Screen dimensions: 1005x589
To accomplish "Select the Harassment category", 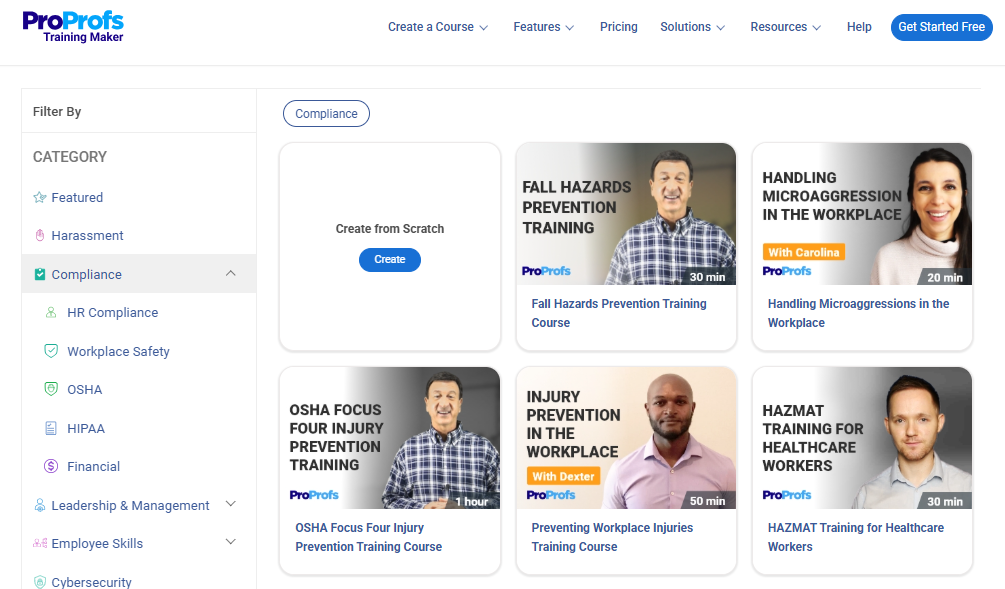I will coord(87,235).
